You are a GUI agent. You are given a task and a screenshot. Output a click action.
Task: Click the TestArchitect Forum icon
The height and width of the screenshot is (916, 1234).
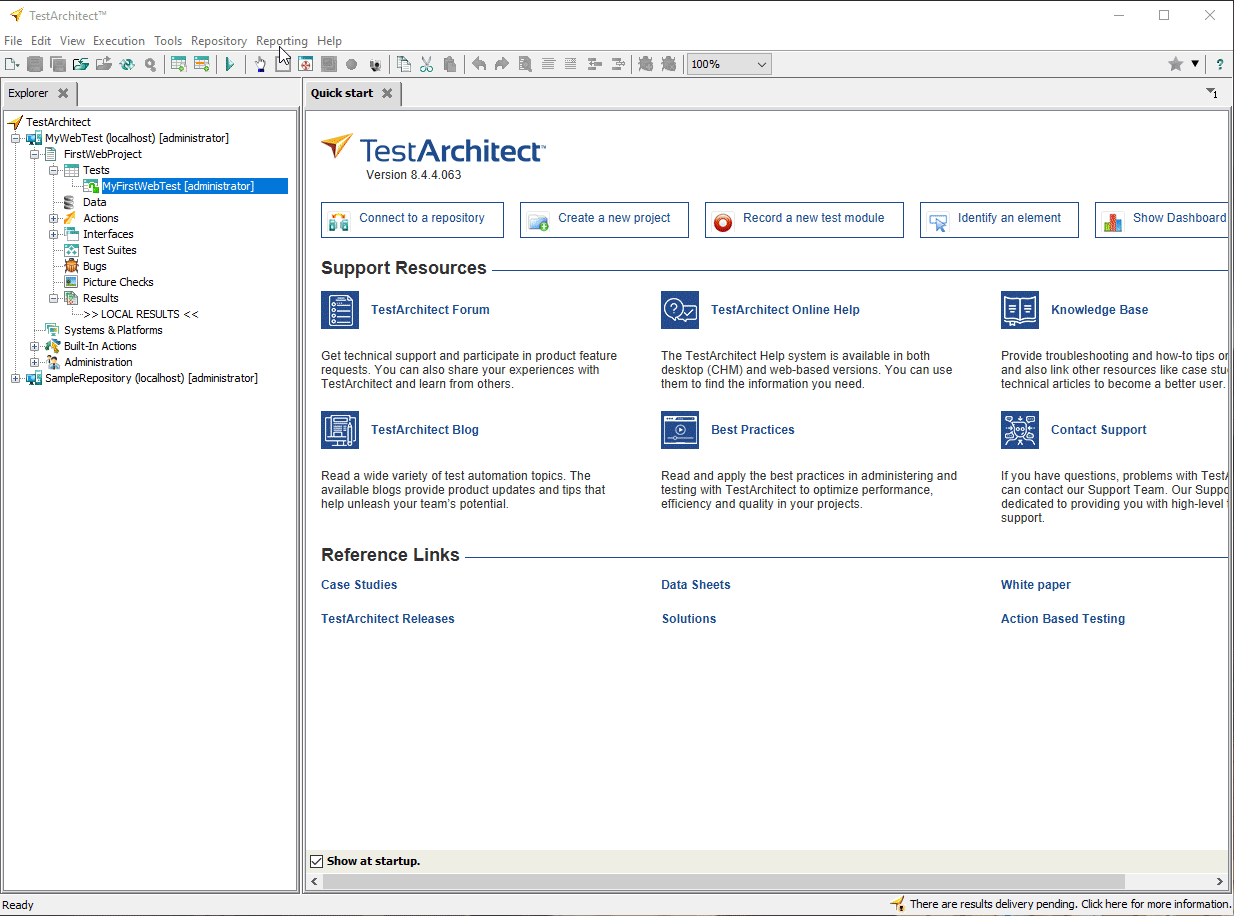pyautogui.click(x=340, y=310)
